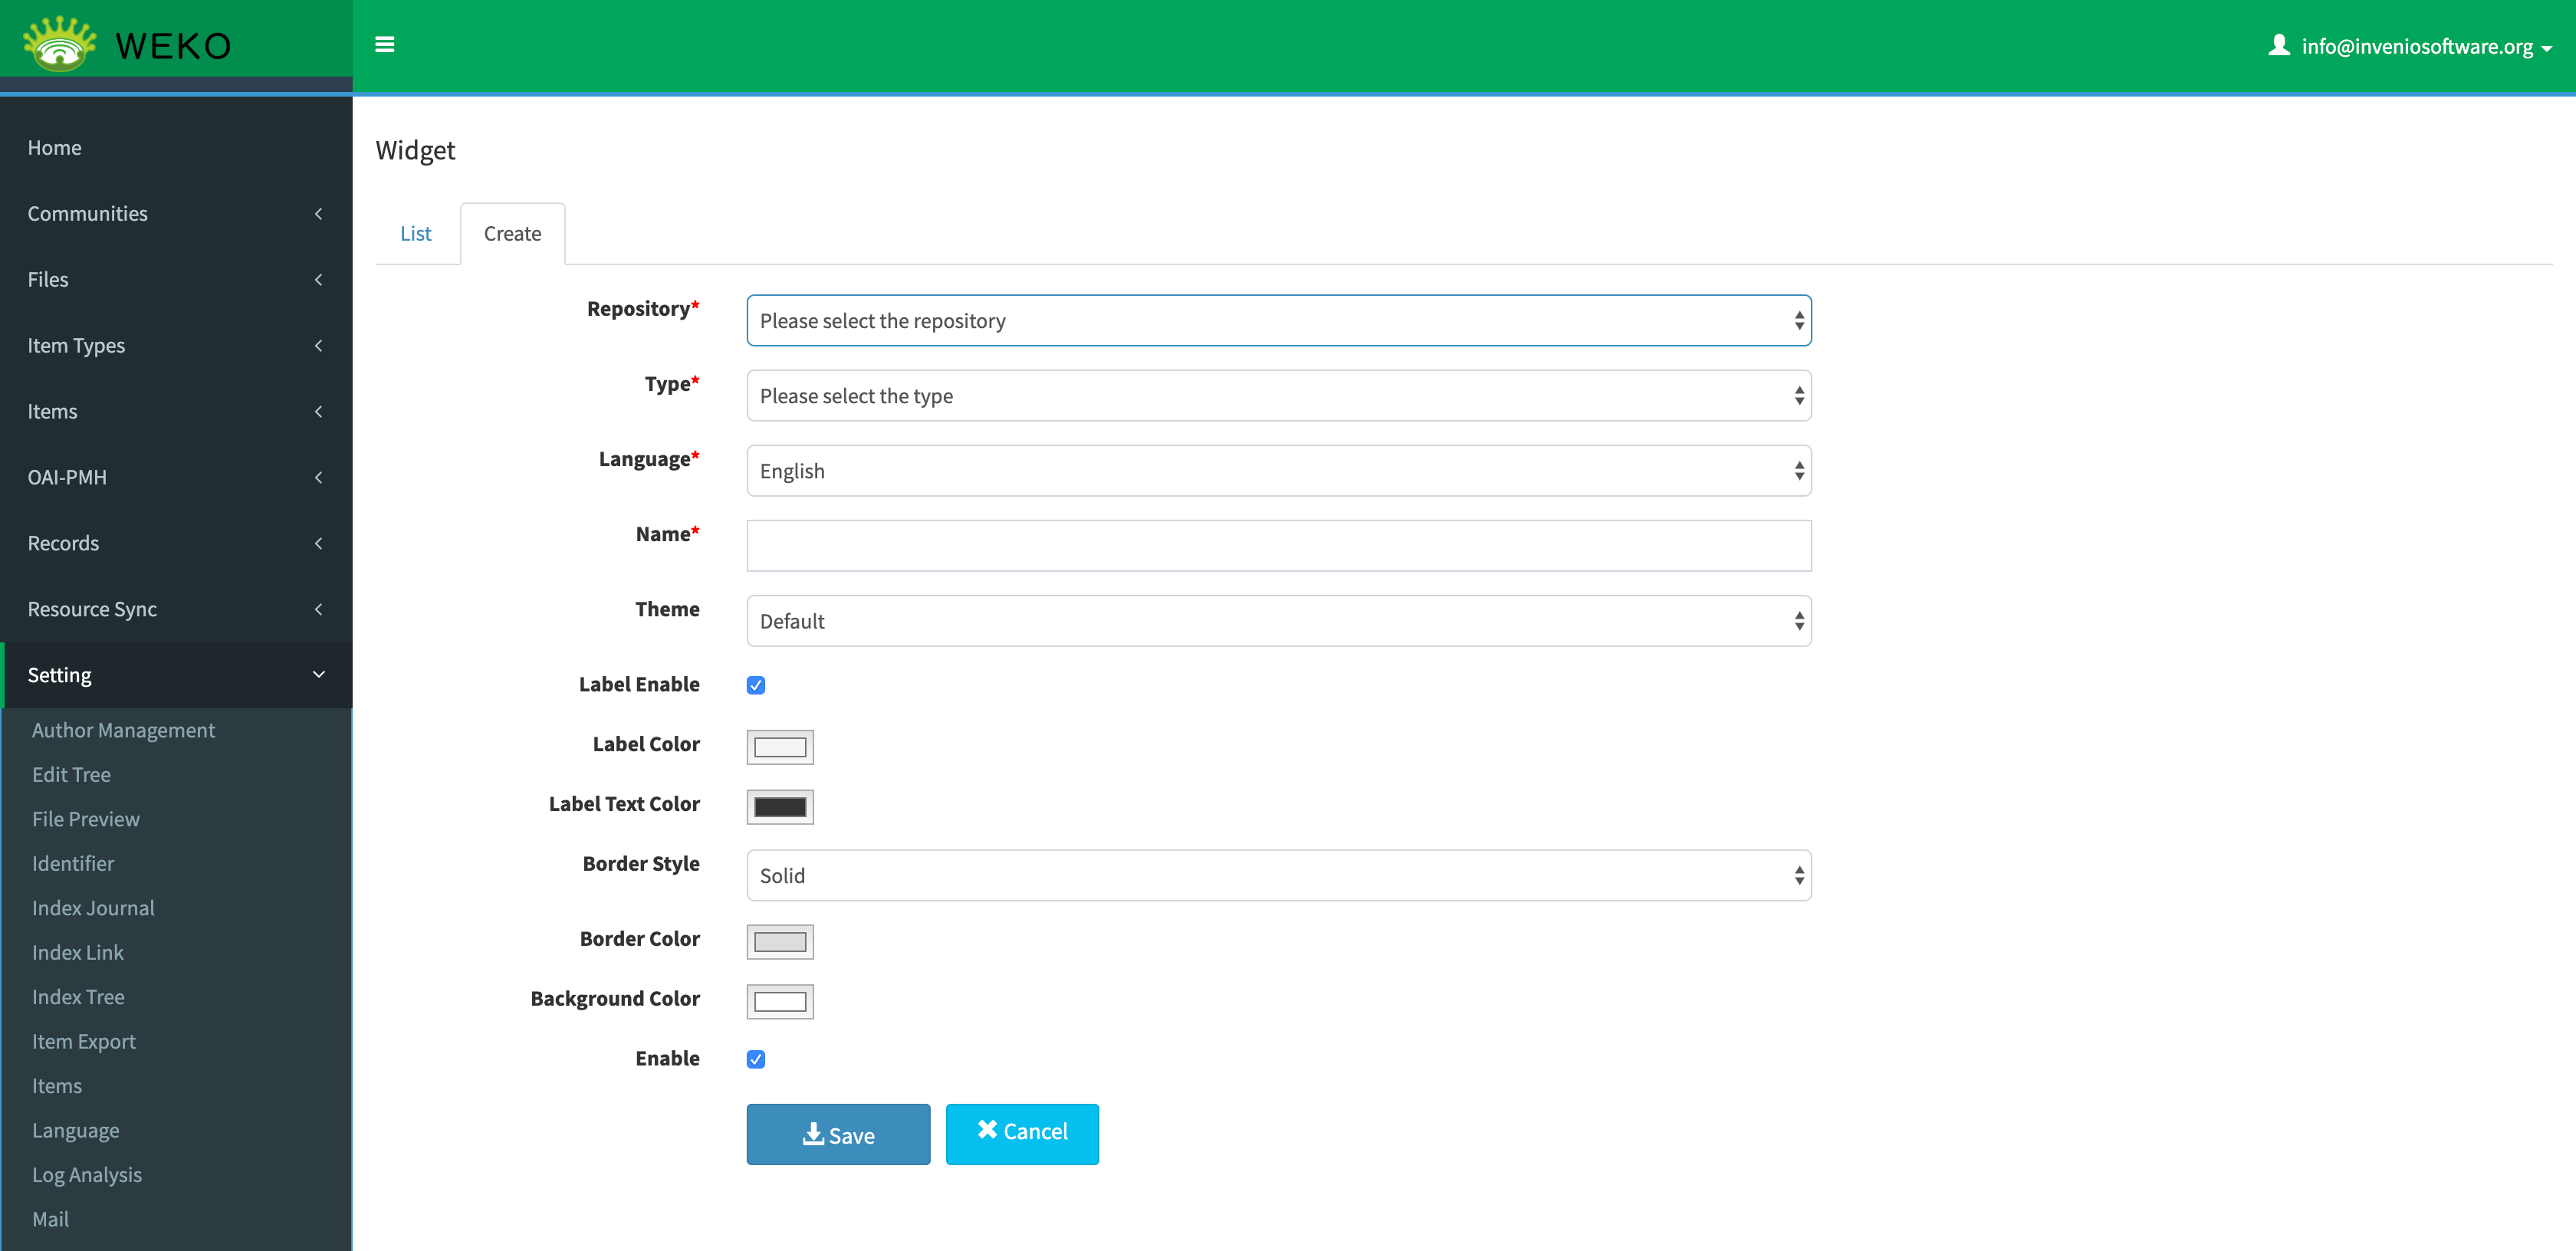Expand Item Types menu chevron

coord(318,346)
